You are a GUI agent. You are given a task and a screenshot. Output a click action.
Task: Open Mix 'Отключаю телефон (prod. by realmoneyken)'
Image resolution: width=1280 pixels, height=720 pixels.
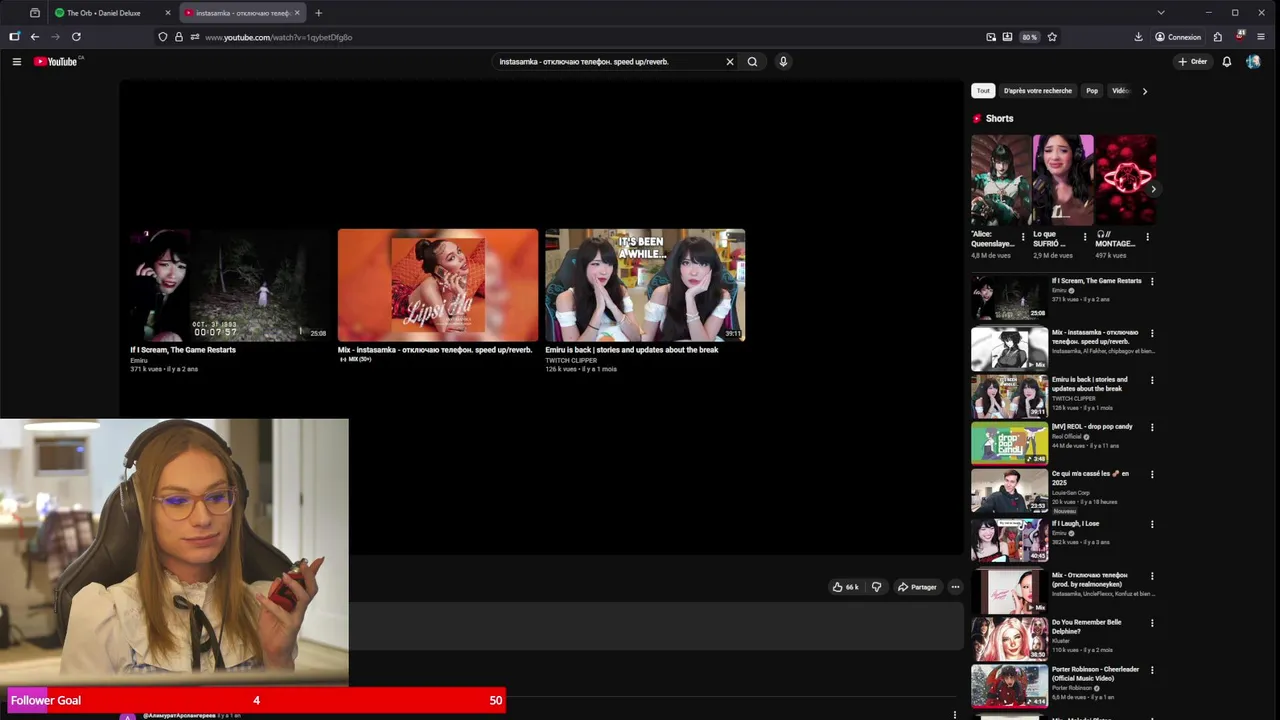1009,591
